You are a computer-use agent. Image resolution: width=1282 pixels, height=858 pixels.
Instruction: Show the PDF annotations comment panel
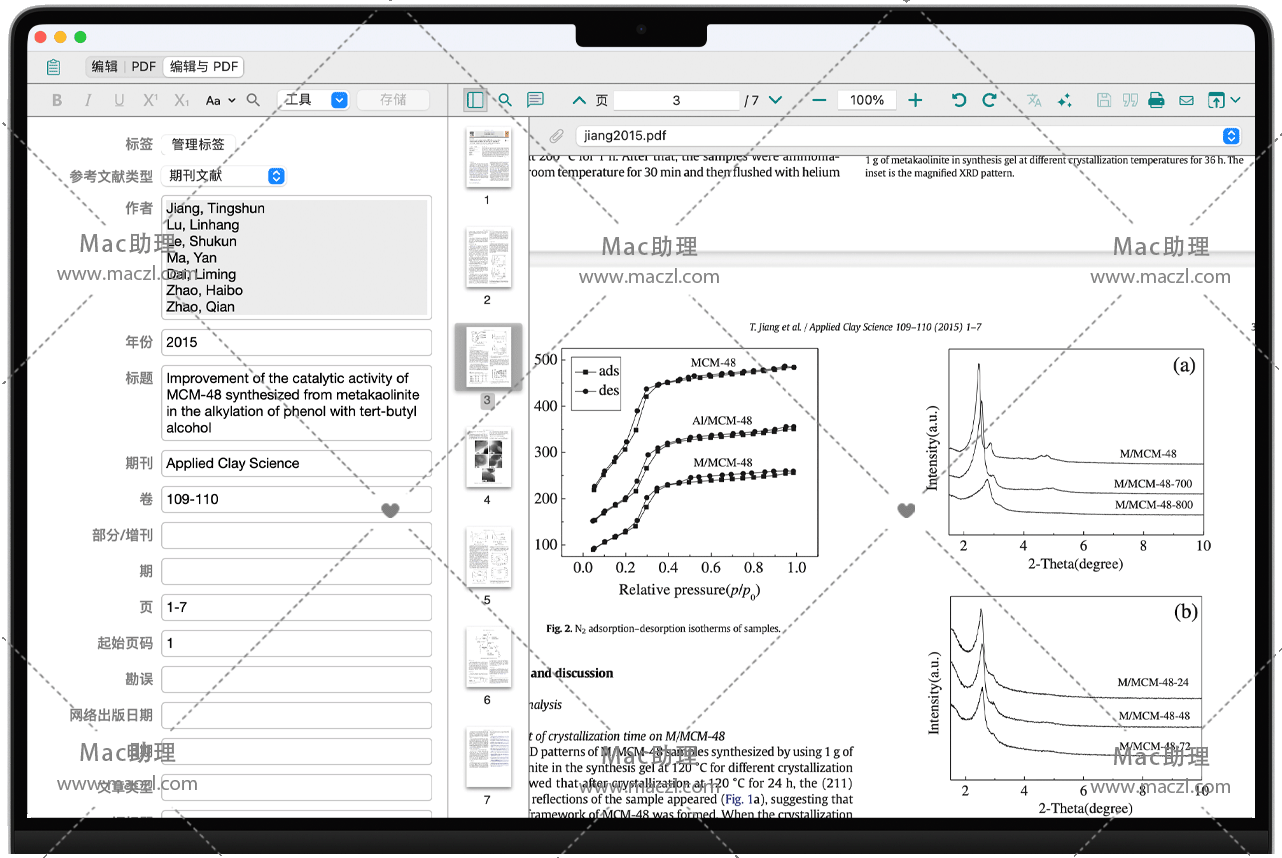tap(535, 100)
